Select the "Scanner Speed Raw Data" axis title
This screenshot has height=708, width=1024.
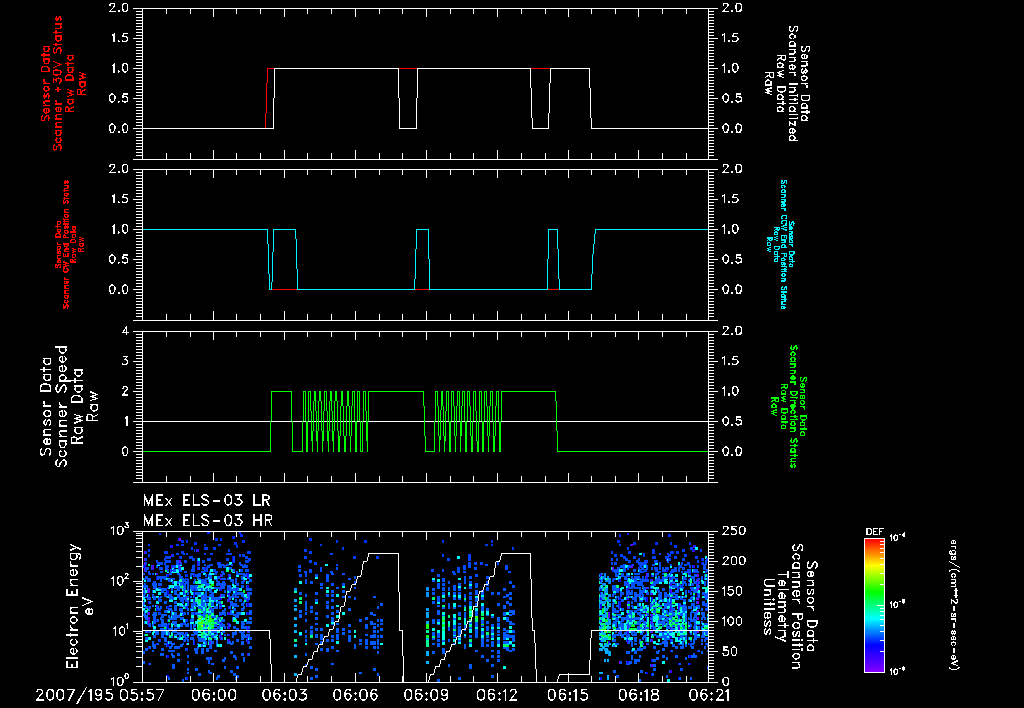69,406
